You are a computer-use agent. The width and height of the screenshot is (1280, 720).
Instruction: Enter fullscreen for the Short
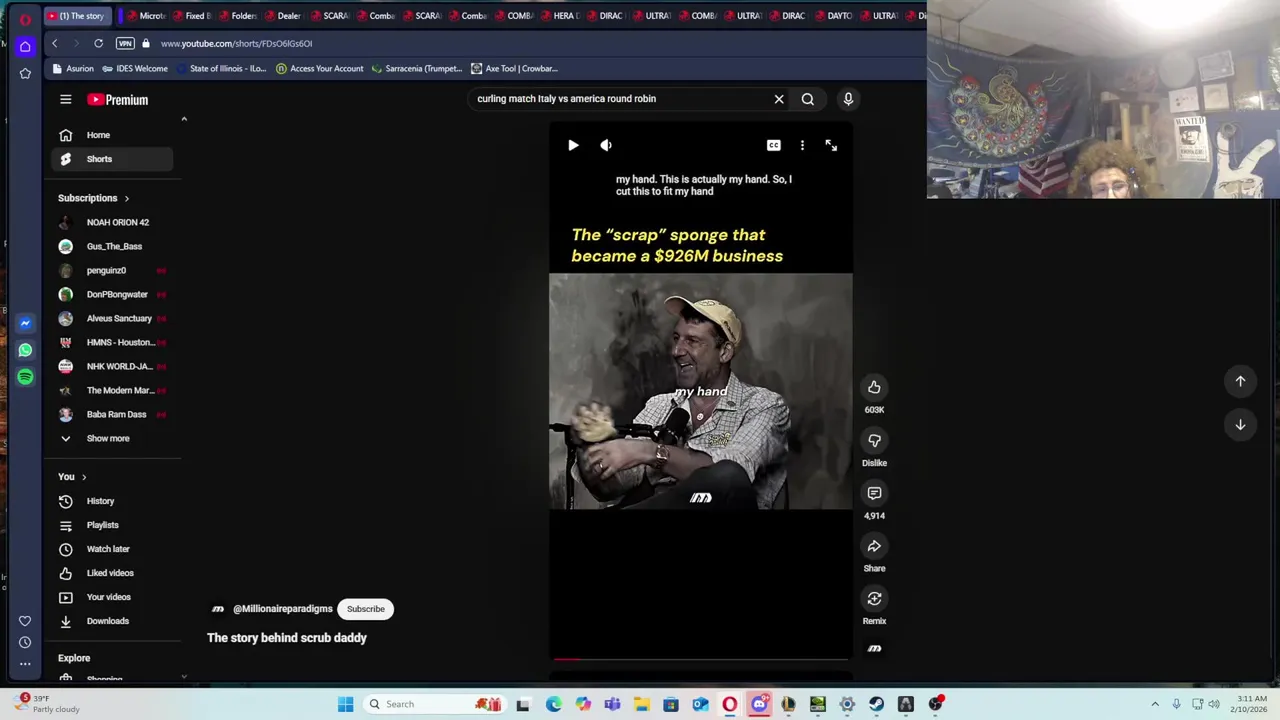tap(831, 145)
